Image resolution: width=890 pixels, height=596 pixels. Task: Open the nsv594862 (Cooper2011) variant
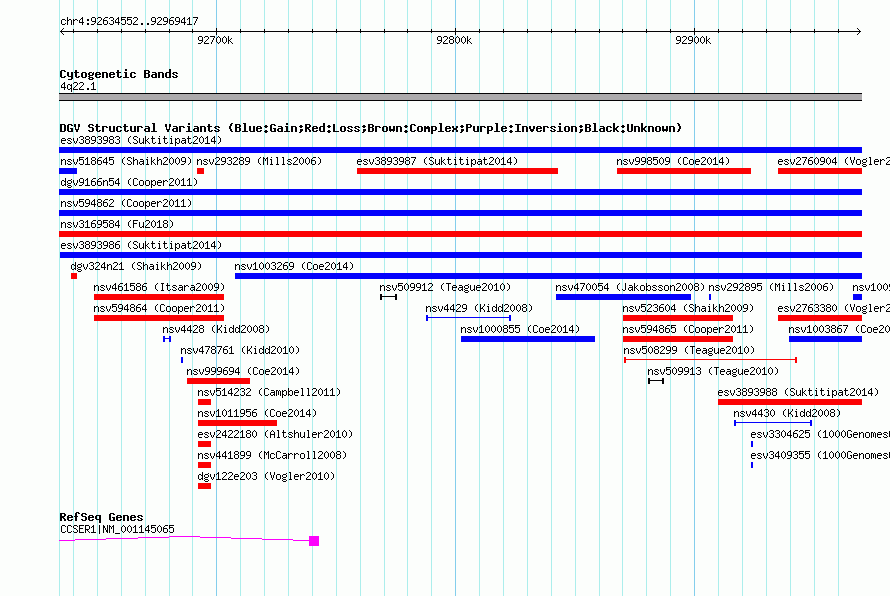(x=126, y=203)
